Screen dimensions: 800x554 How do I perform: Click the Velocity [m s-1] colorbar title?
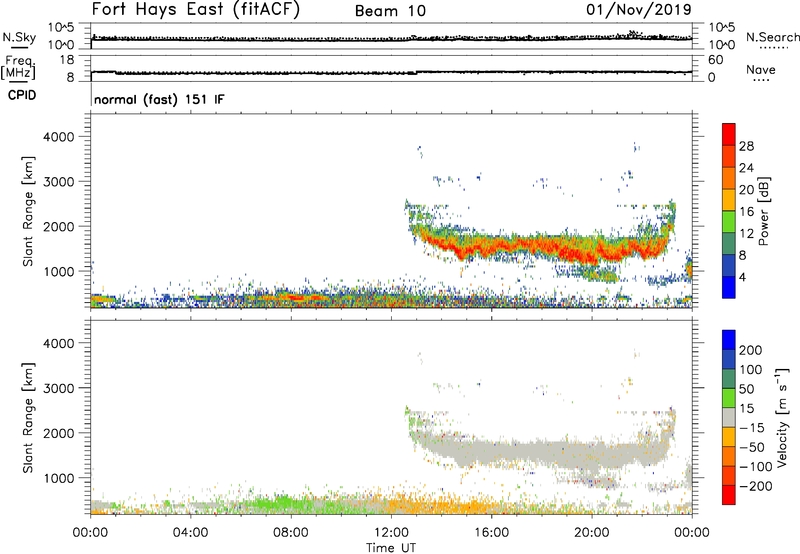782,418
